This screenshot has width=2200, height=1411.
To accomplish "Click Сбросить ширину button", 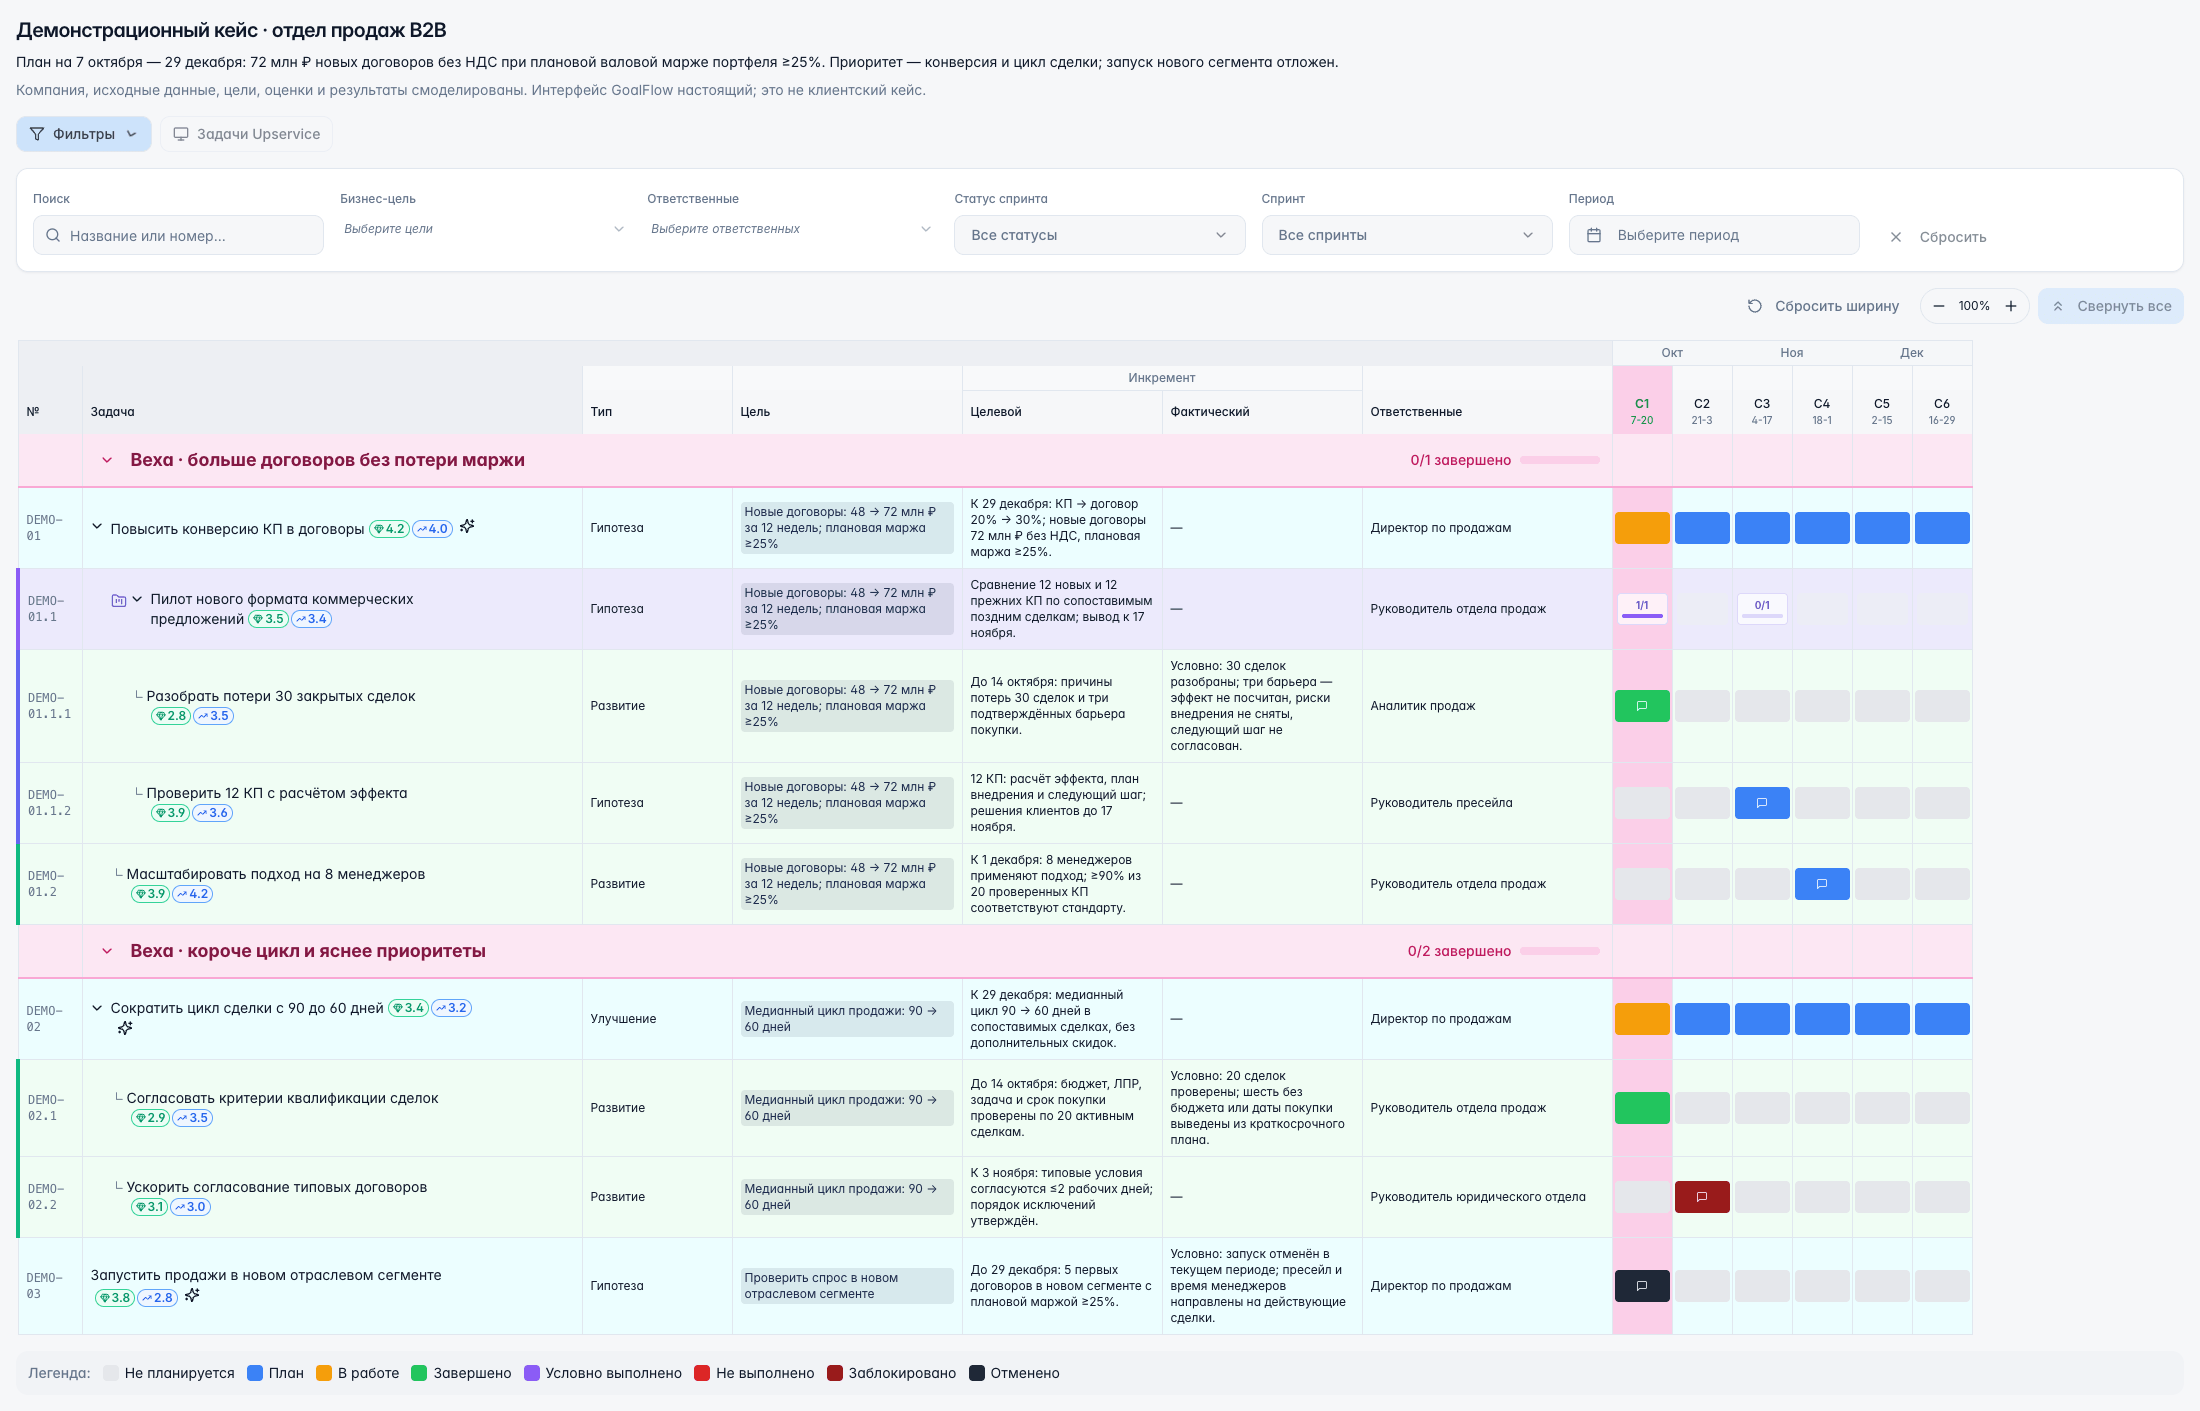I will coord(1823,306).
